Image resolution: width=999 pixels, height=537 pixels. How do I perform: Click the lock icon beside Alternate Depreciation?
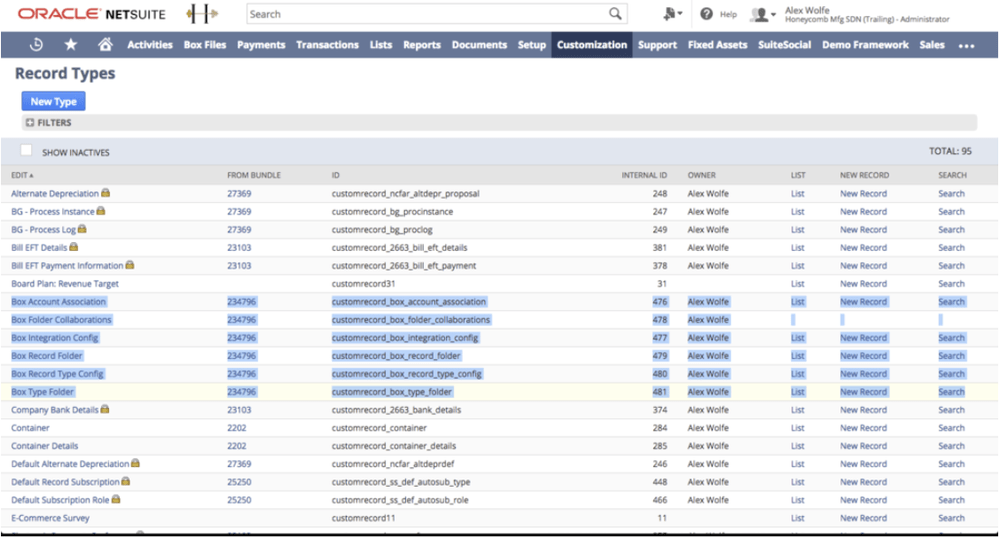coord(106,192)
